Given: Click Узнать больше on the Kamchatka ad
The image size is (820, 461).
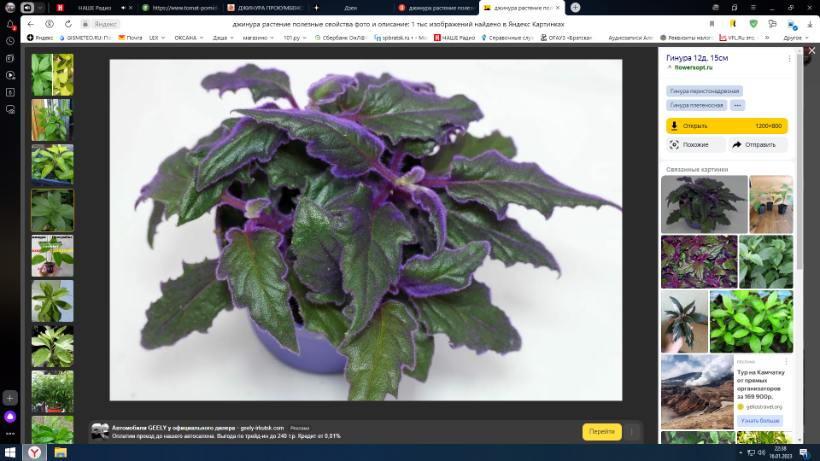Looking at the screenshot, I should [760, 421].
